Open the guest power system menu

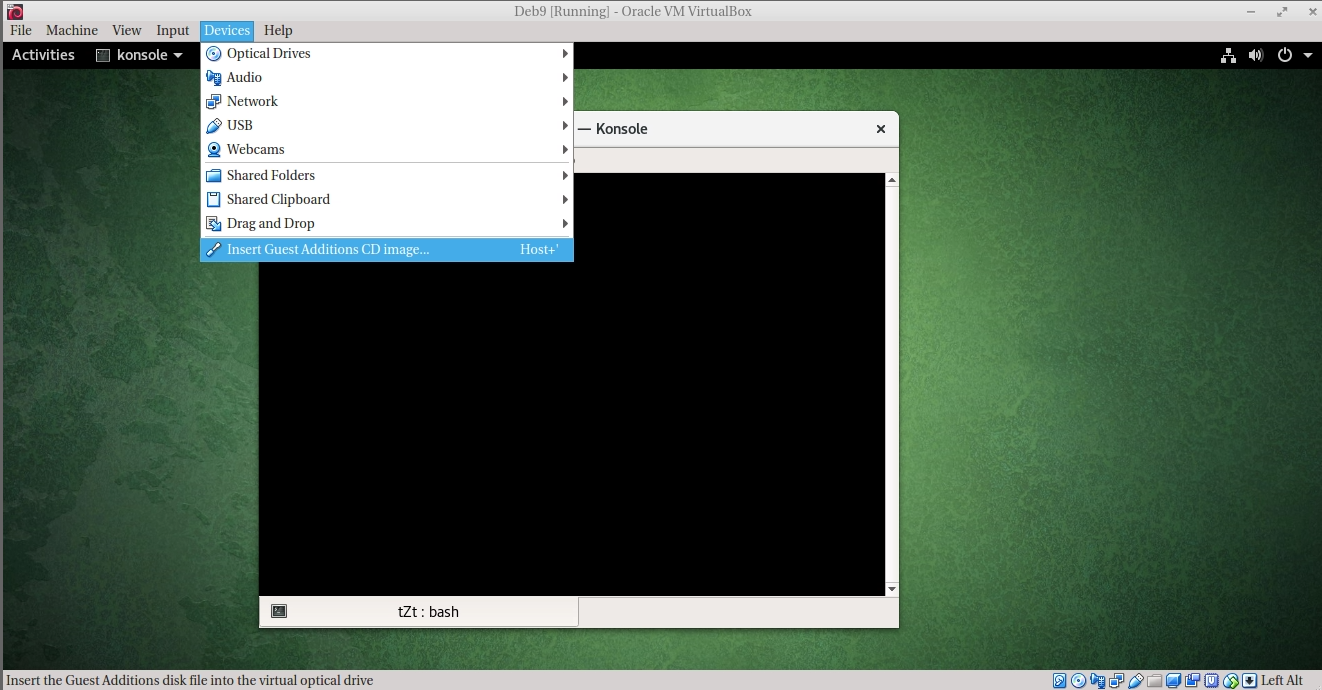click(x=1295, y=55)
